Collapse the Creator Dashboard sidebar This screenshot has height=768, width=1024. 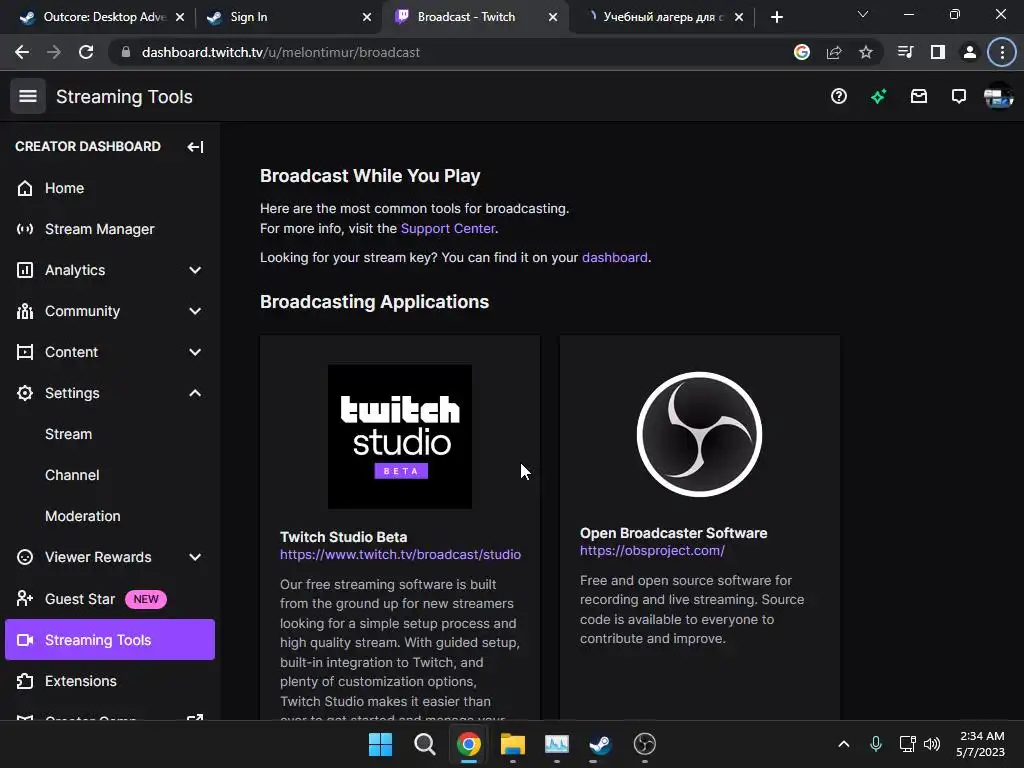tap(195, 147)
